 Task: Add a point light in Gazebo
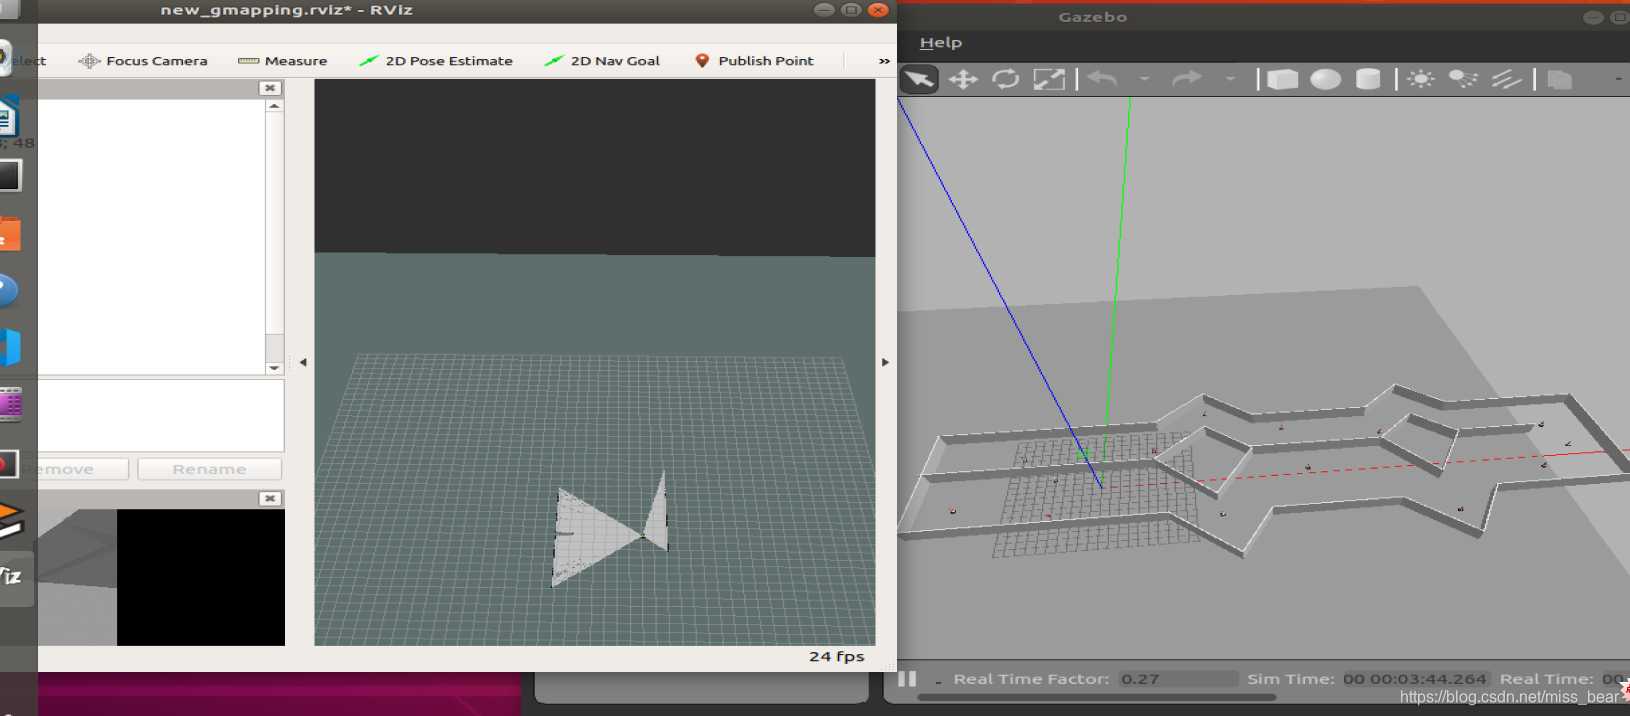click(x=1421, y=79)
